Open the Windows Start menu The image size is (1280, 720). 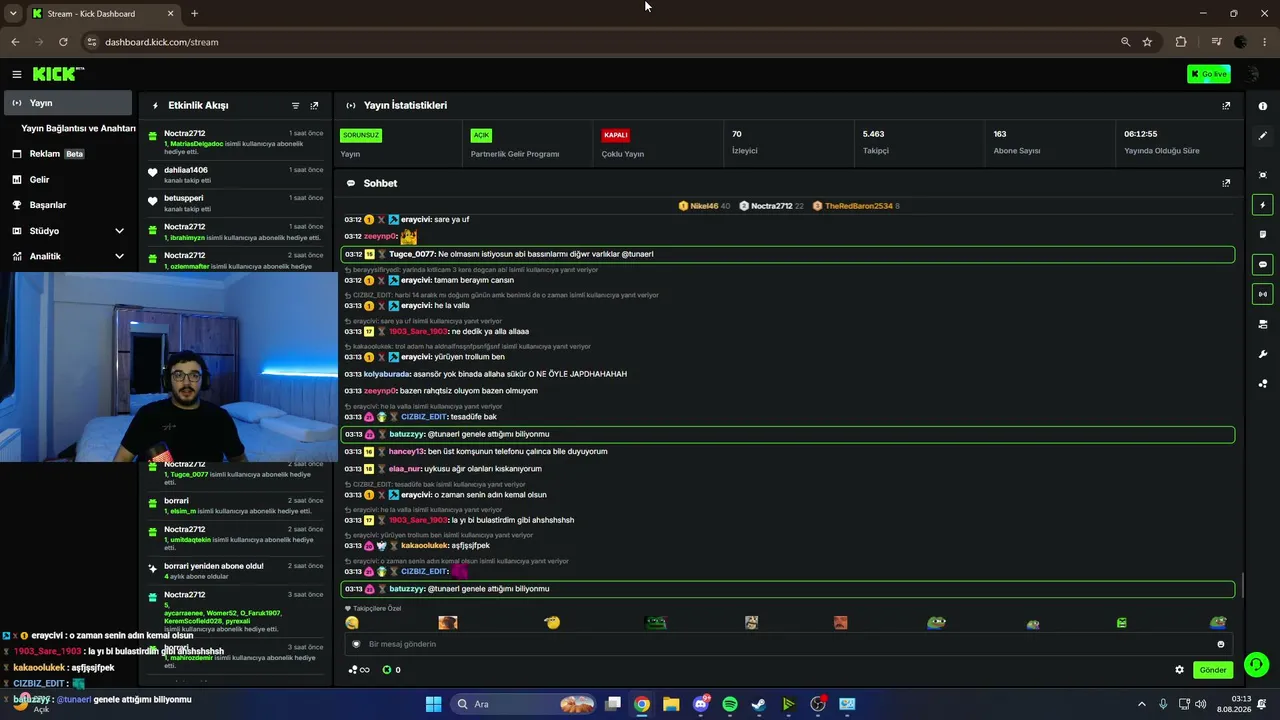pos(433,704)
